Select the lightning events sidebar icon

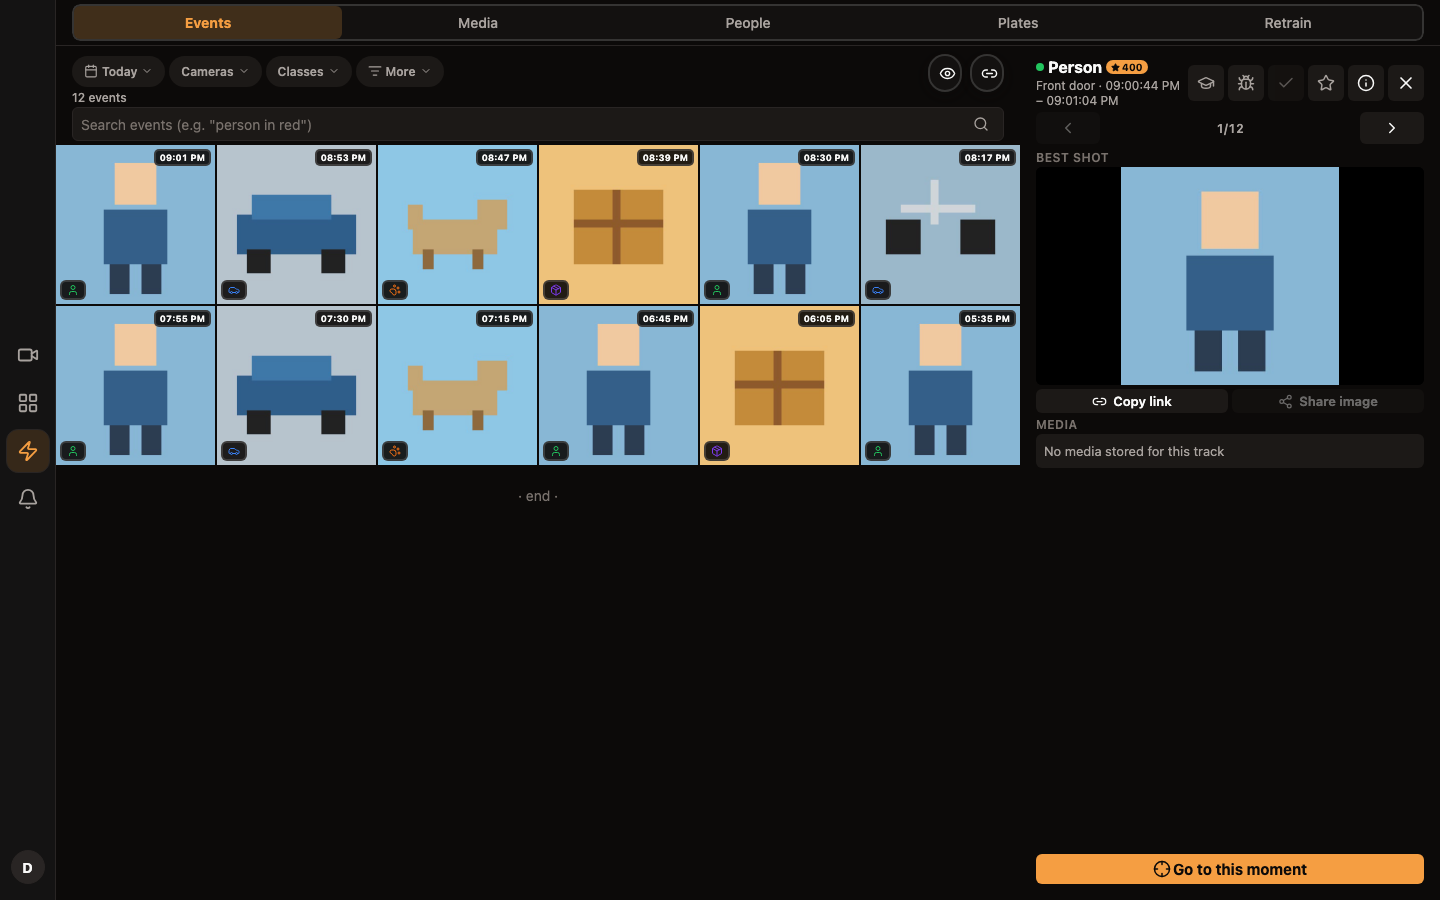click(x=28, y=451)
